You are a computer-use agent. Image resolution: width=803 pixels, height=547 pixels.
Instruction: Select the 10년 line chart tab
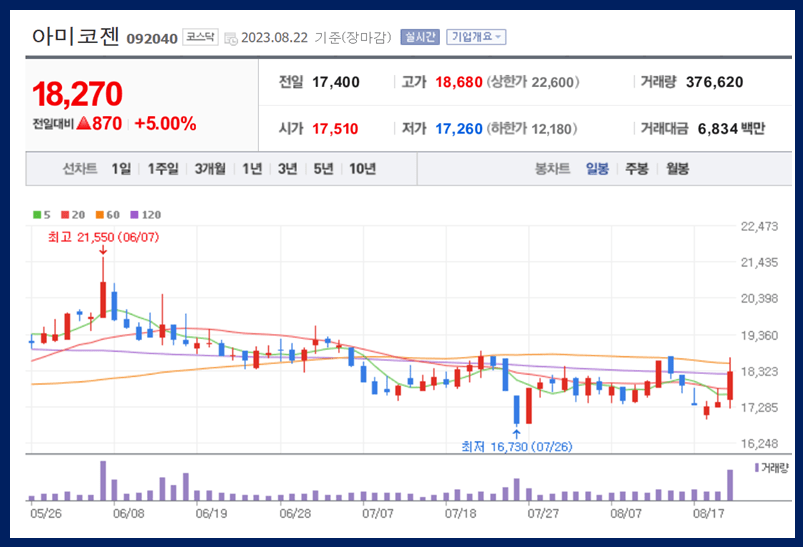[363, 169]
